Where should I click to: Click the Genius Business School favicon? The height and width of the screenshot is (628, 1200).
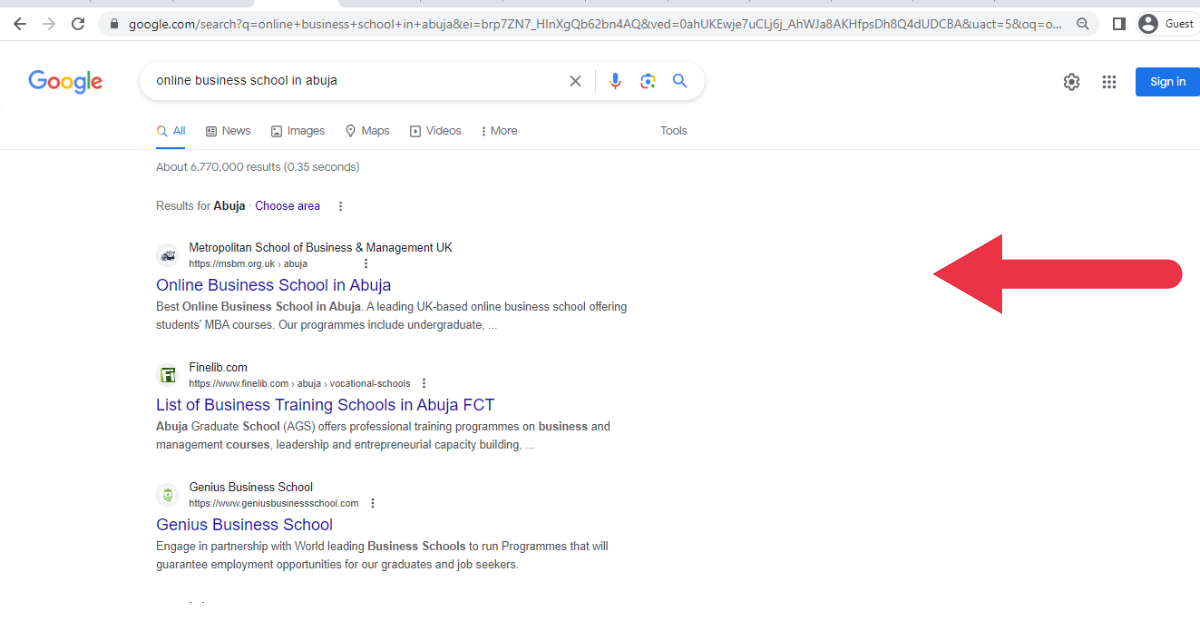pyautogui.click(x=167, y=495)
